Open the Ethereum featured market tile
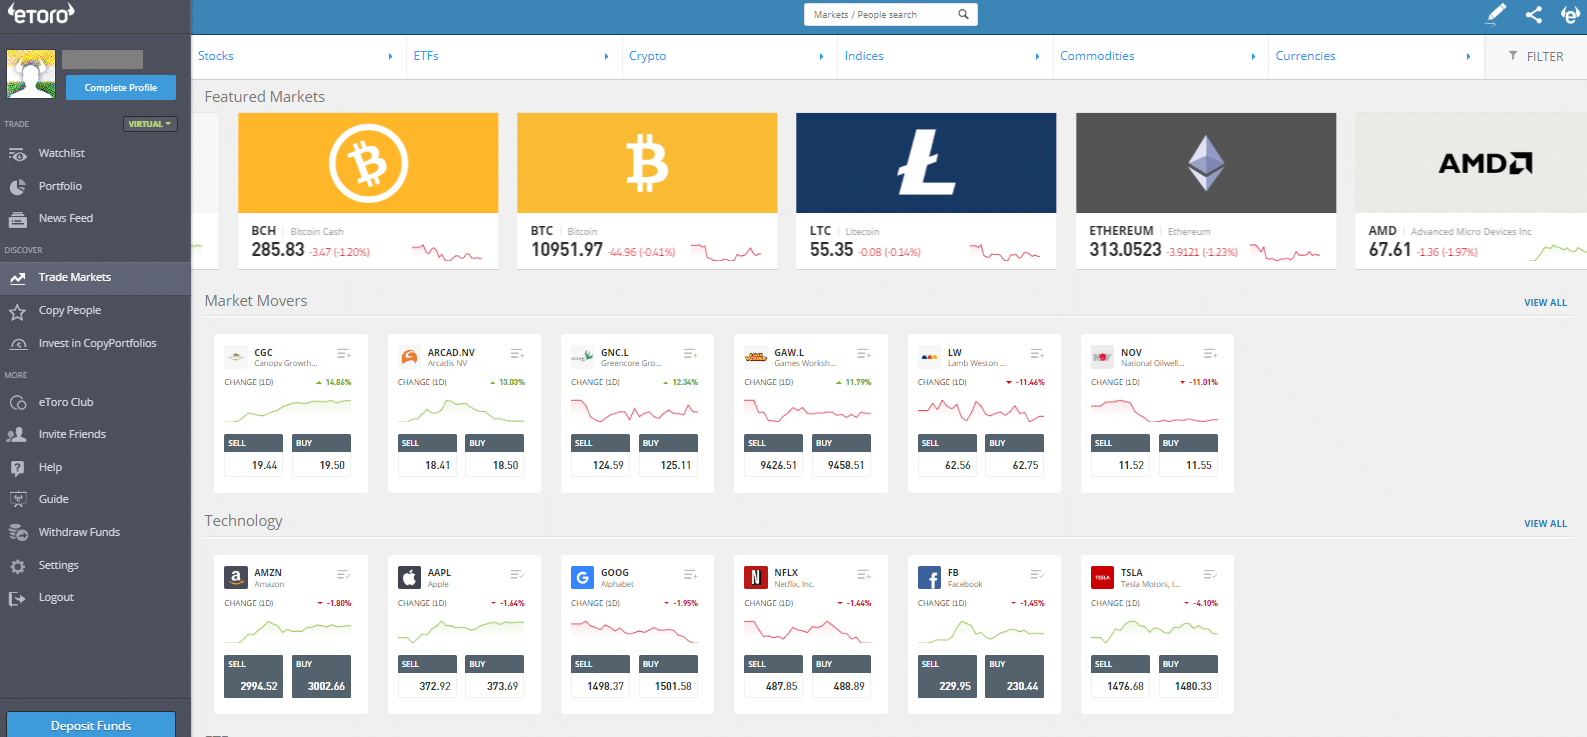The height and width of the screenshot is (737, 1587). pos(1206,190)
